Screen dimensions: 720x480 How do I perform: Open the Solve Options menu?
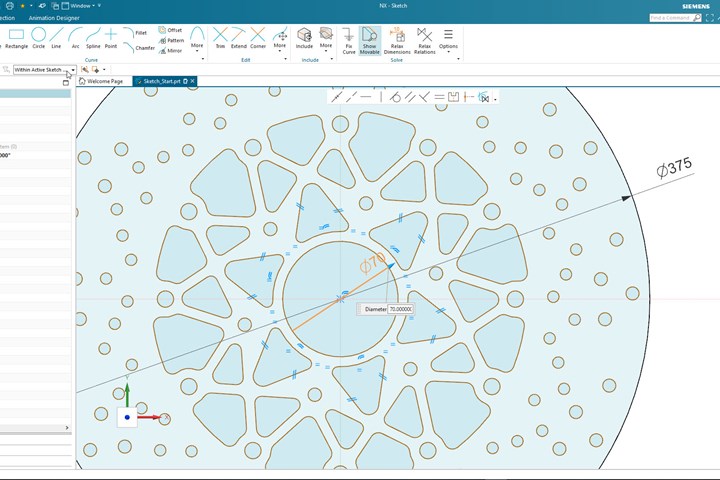(448, 40)
